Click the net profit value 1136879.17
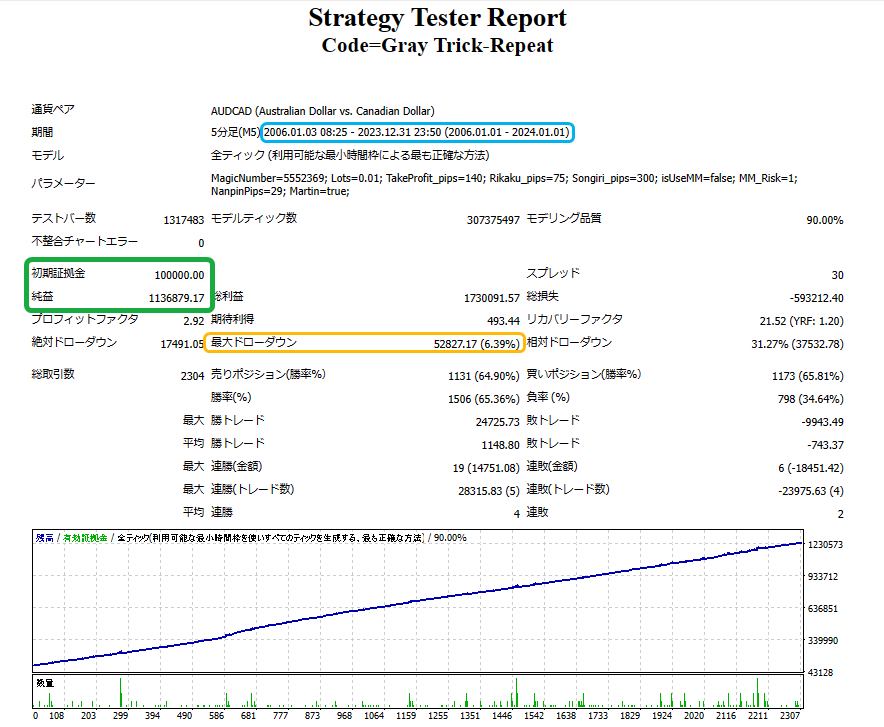This screenshot has width=884, height=727. coord(176,298)
